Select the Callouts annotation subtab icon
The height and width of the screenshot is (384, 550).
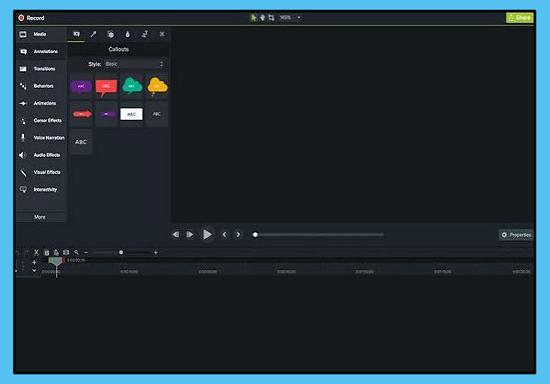tap(76, 34)
